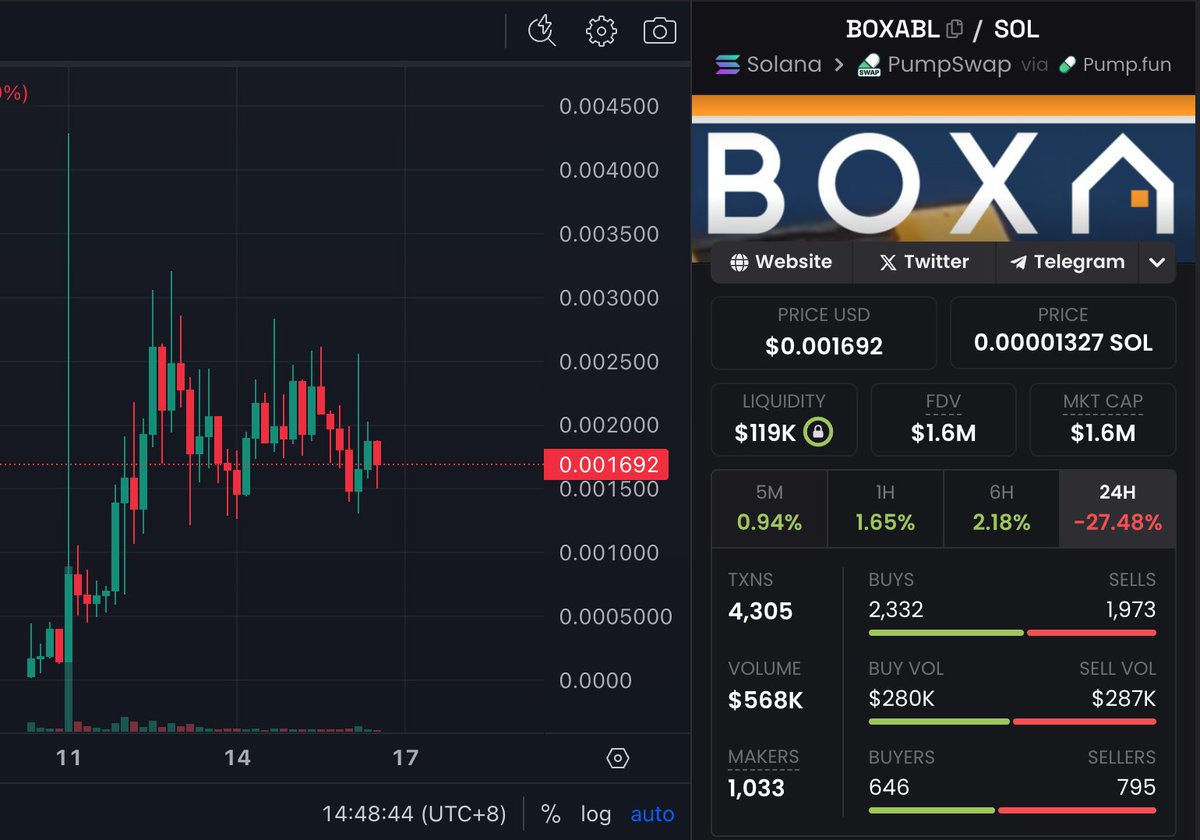Click the BOXABL / SOL pair title
This screenshot has width=1200, height=840.
[x=943, y=29]
